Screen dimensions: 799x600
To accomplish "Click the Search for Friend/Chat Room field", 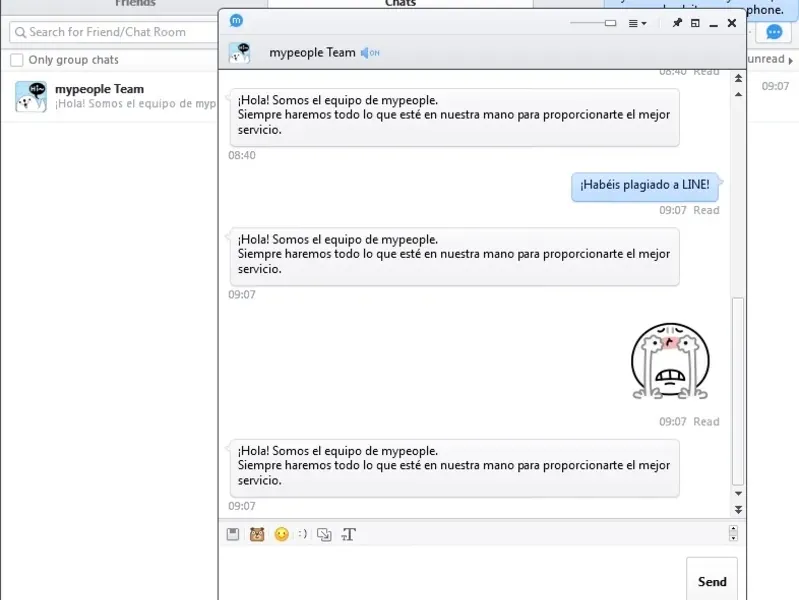I will click(113, 32).
